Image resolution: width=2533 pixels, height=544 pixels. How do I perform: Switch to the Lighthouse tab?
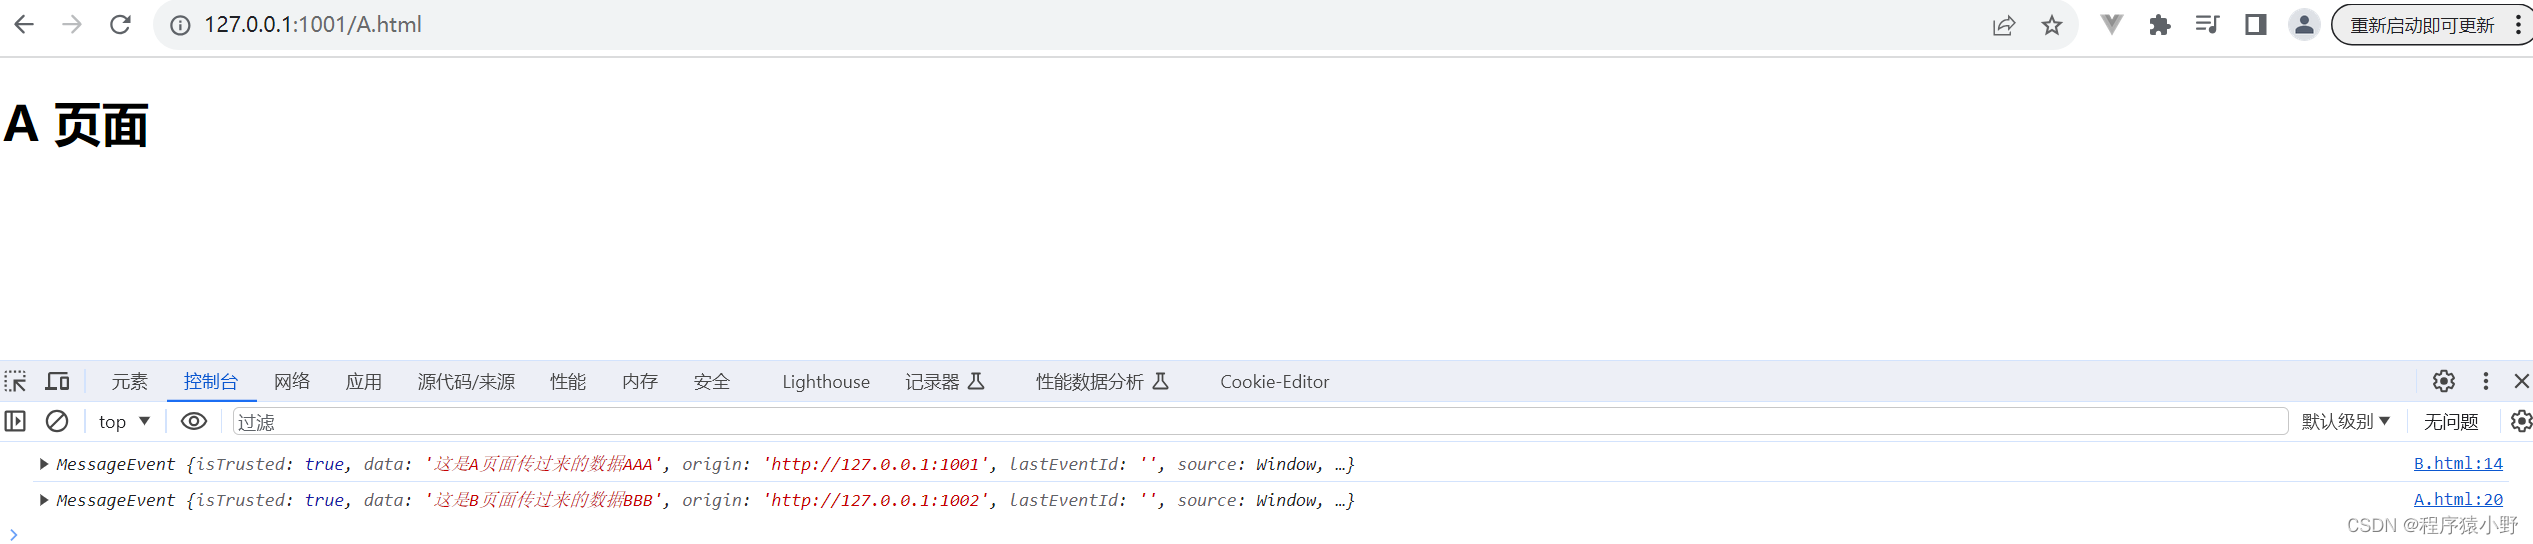826,381
